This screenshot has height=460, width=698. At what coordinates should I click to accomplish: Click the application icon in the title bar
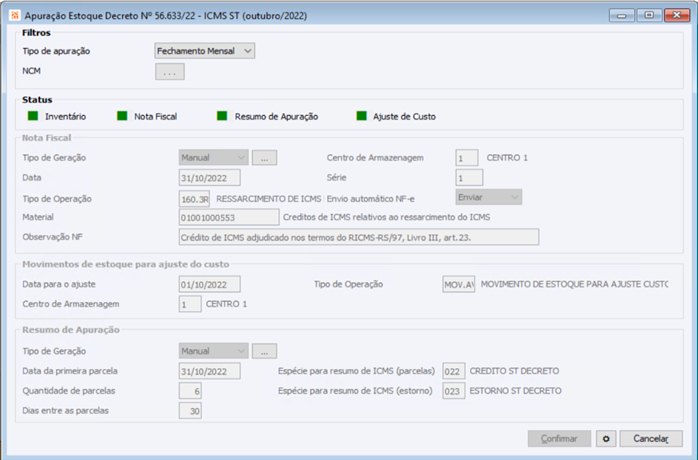tap(15, 16)
